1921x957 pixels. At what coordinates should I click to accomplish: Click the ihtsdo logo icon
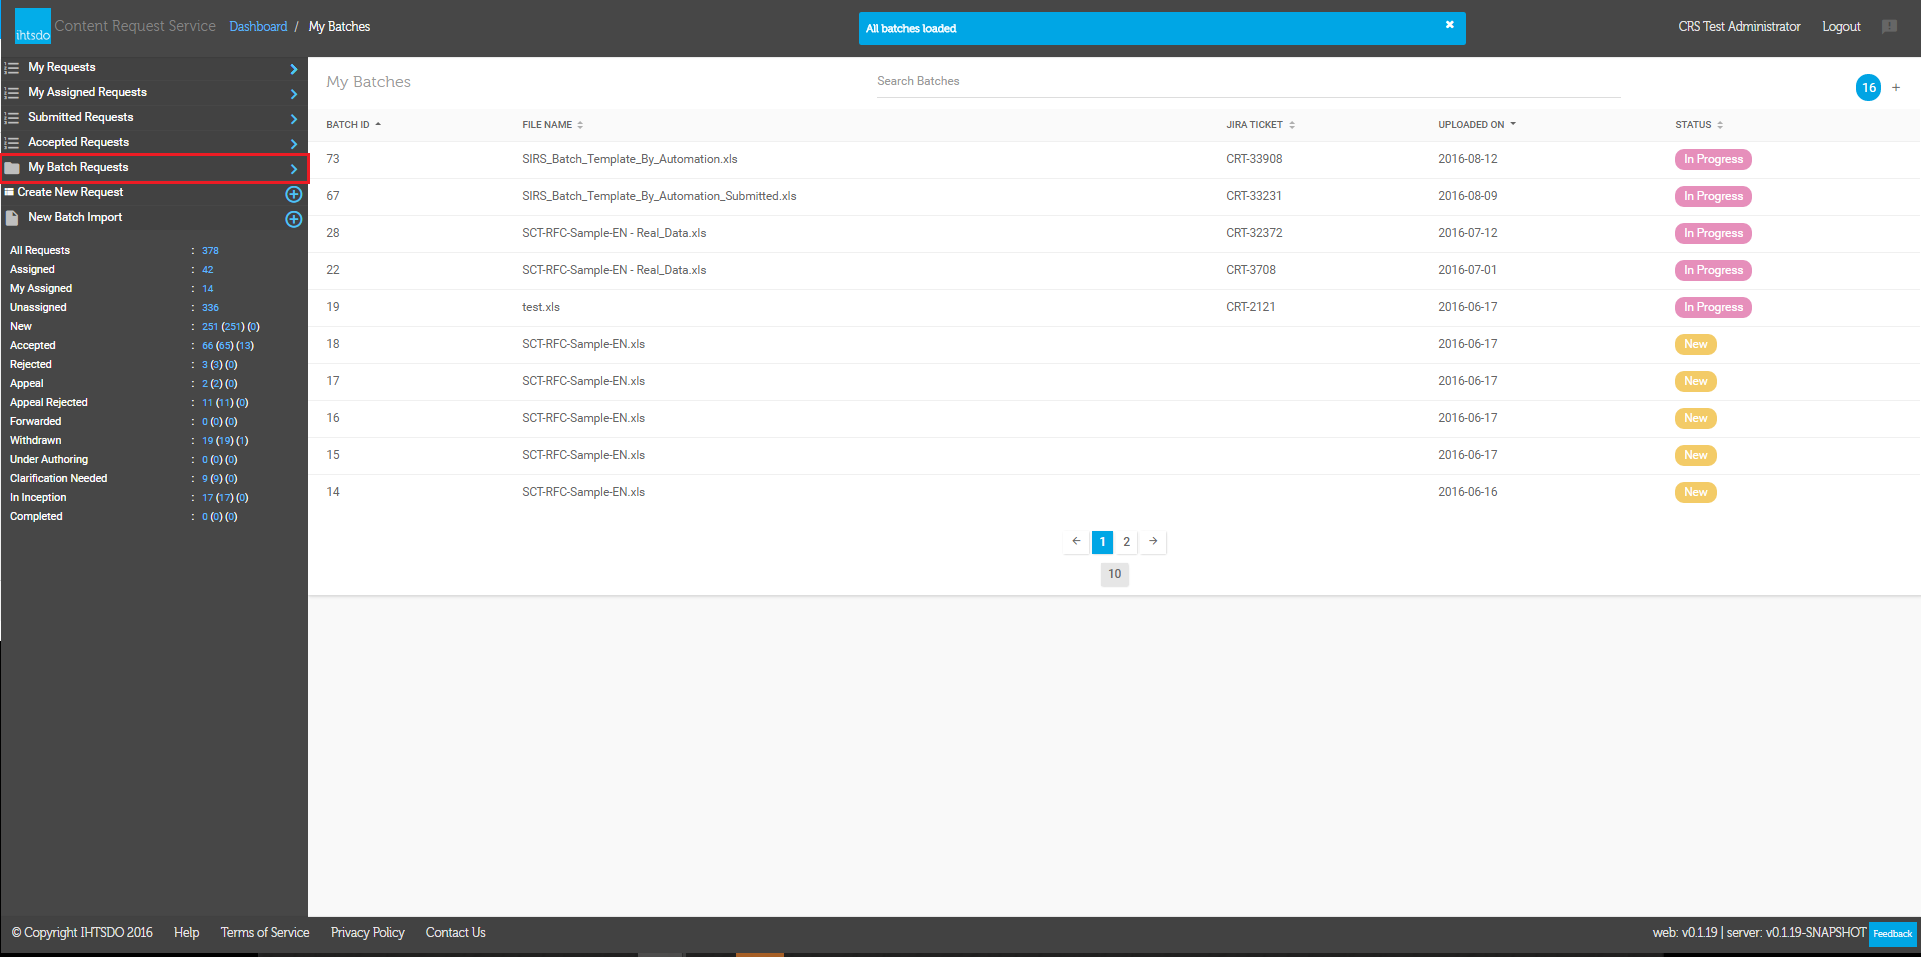[x=32, y=26]
